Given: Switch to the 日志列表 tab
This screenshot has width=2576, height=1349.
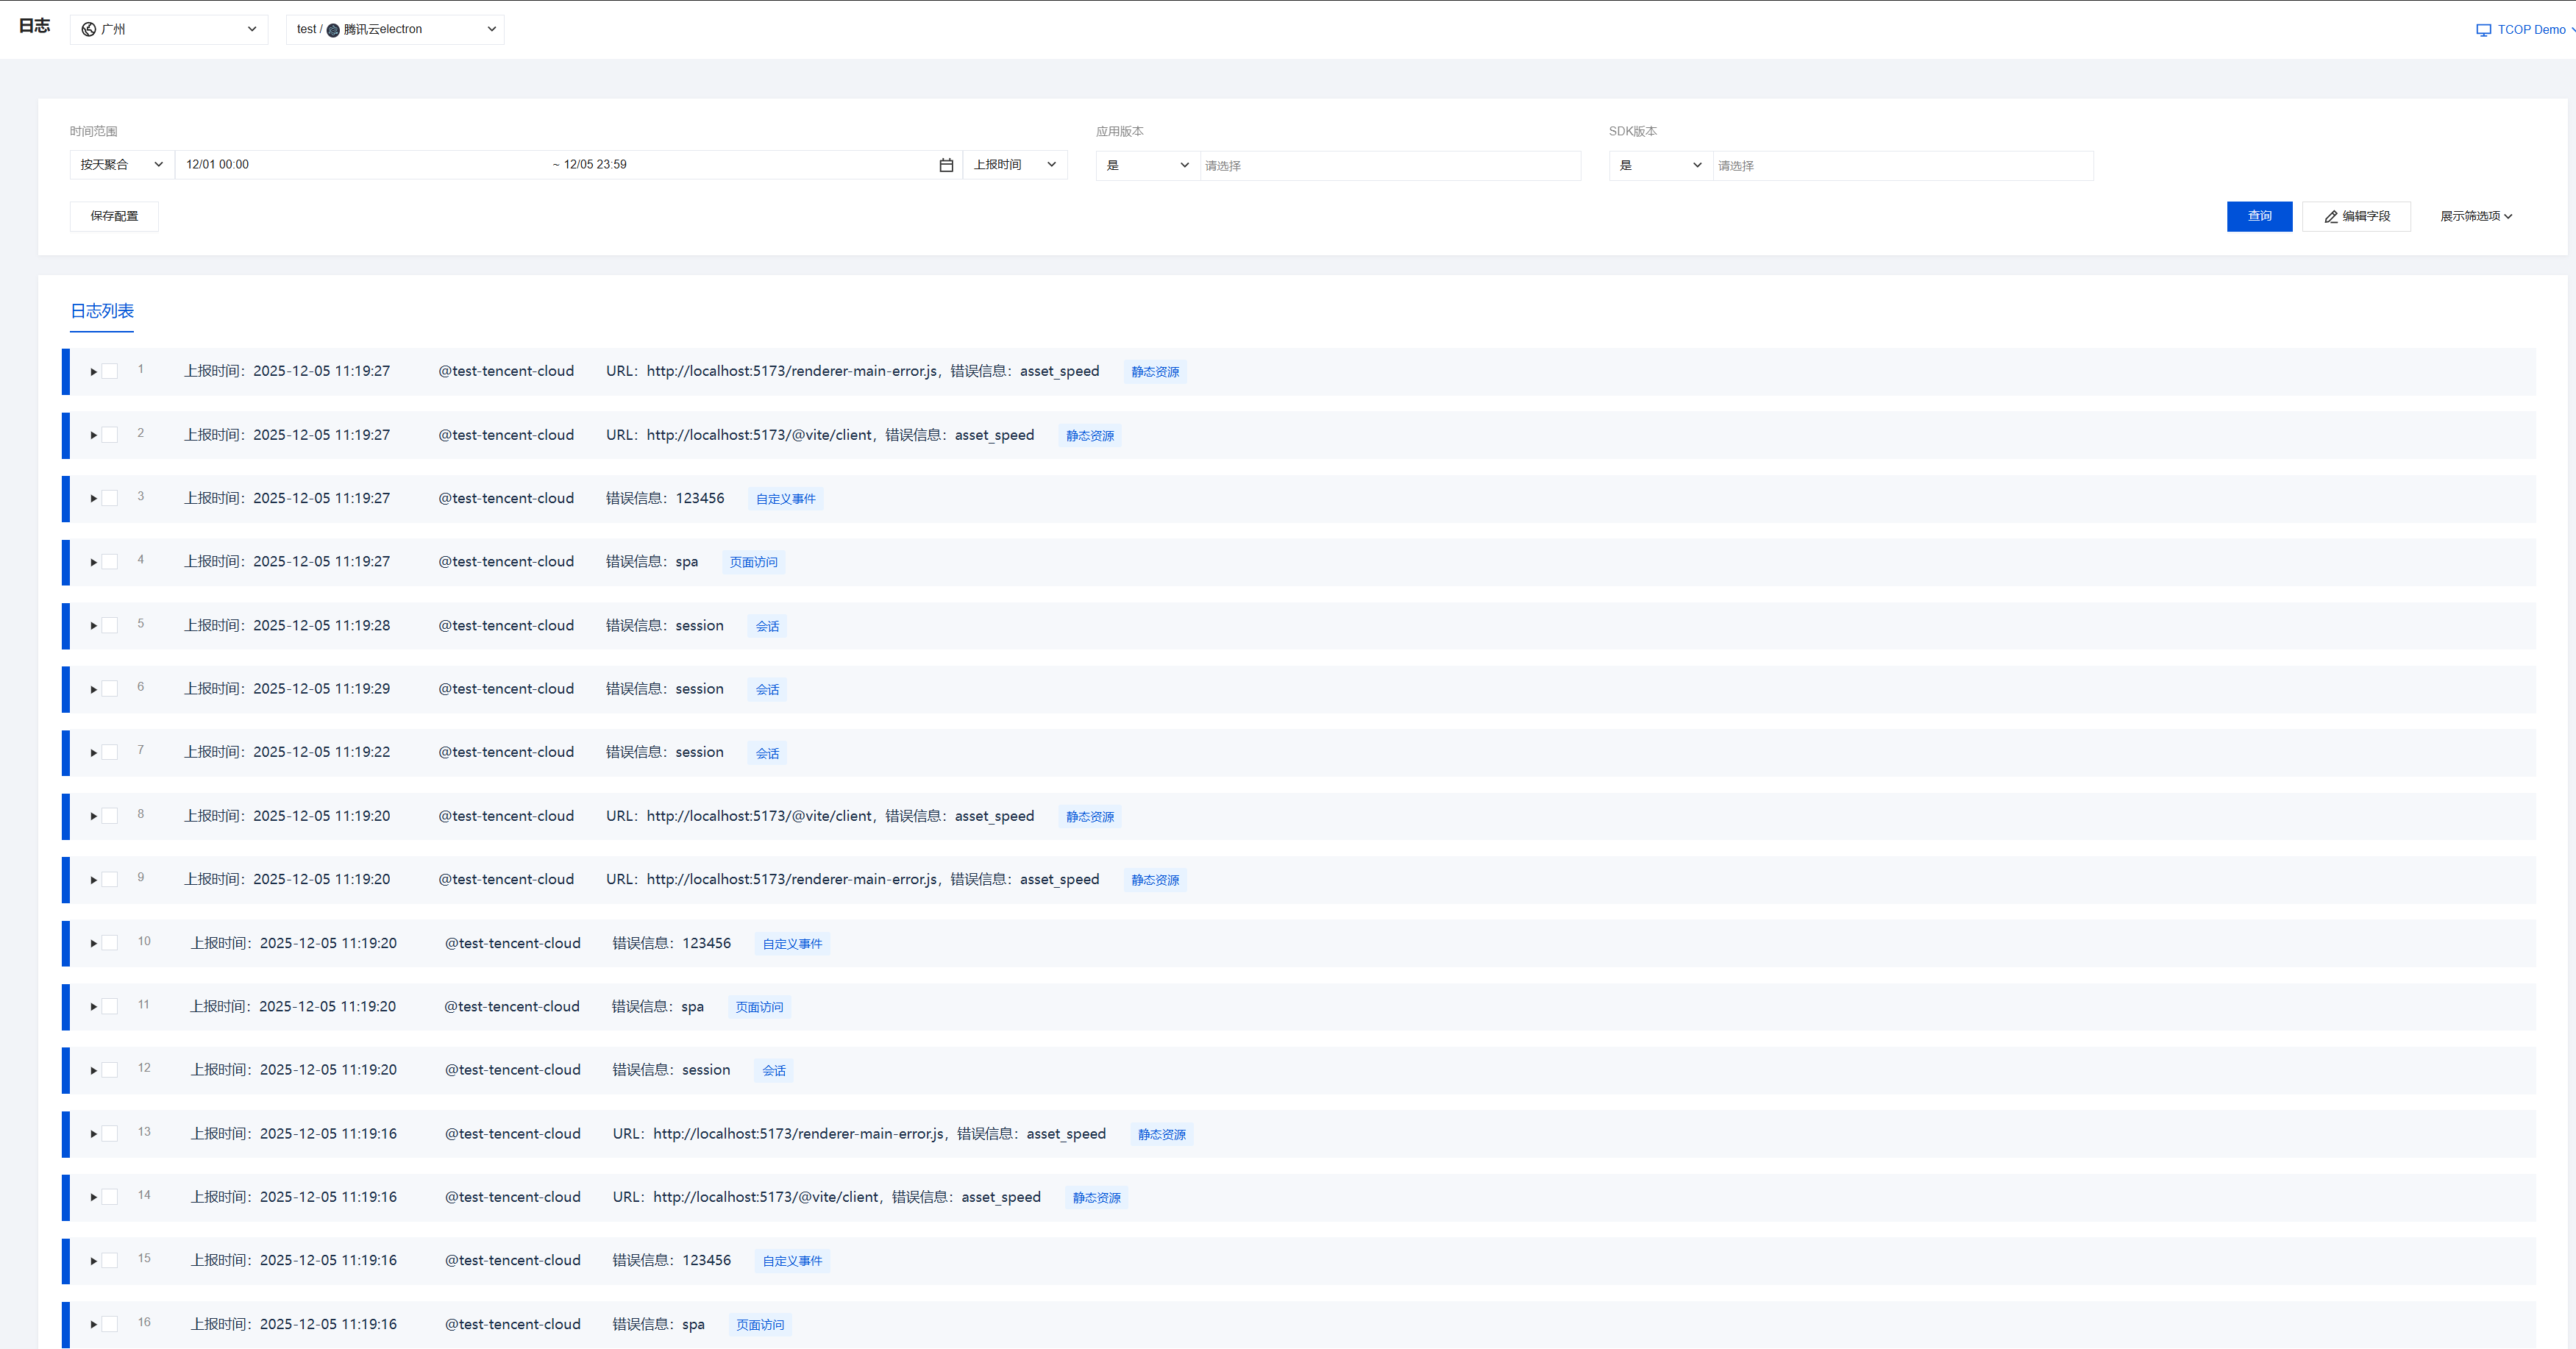Looking at the screenshot, I should pos(102,311).
